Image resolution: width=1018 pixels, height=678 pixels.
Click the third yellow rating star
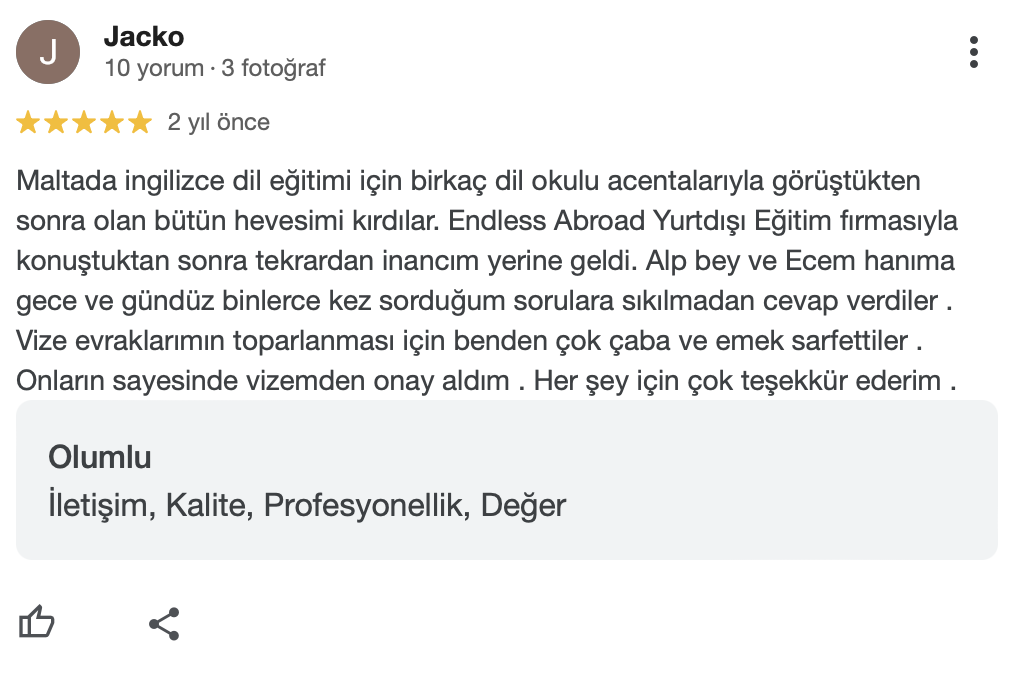click(x=84, y=123)
